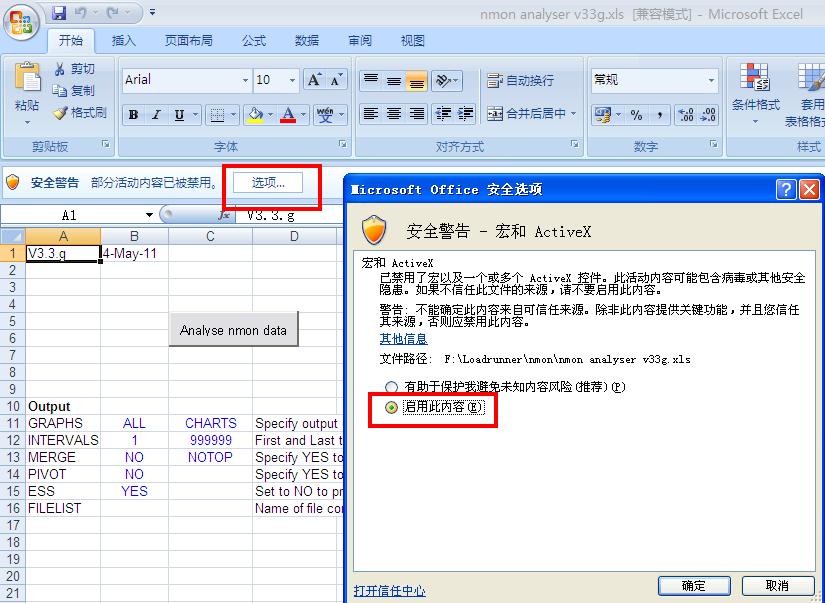Click Analyse nmon data button

233,329
